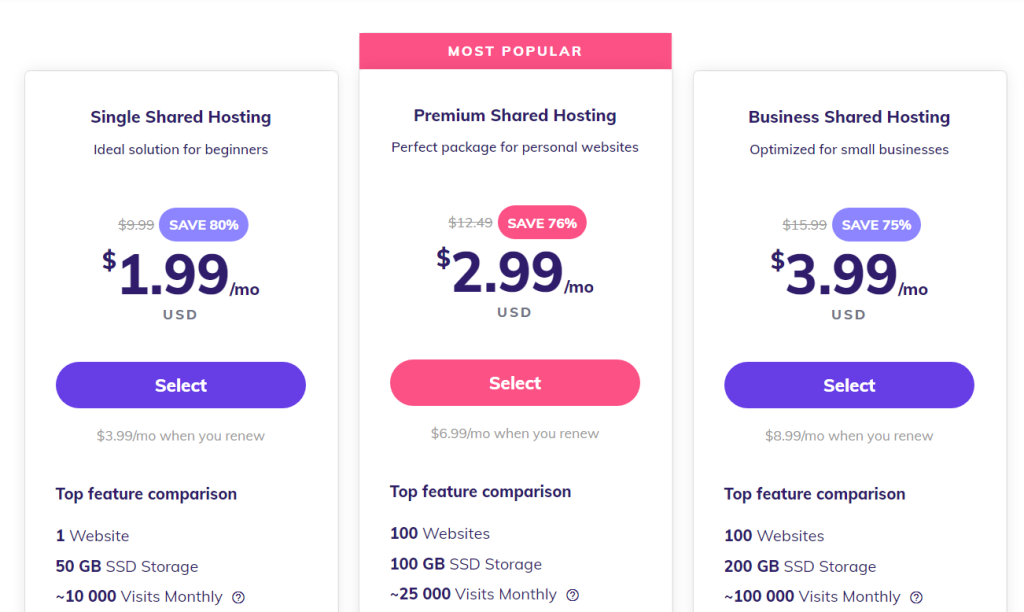Viewport: 1024px width, 612px height.
Task: Click help icon next to 25 000 Visits Monthly
Action: pyautogui.click(x=573, y=594)
